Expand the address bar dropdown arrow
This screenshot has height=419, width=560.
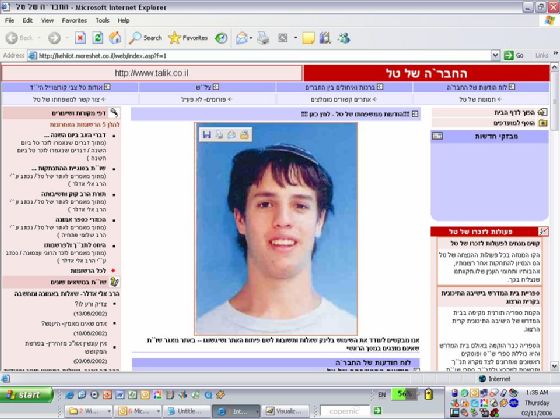pos(495,55)
